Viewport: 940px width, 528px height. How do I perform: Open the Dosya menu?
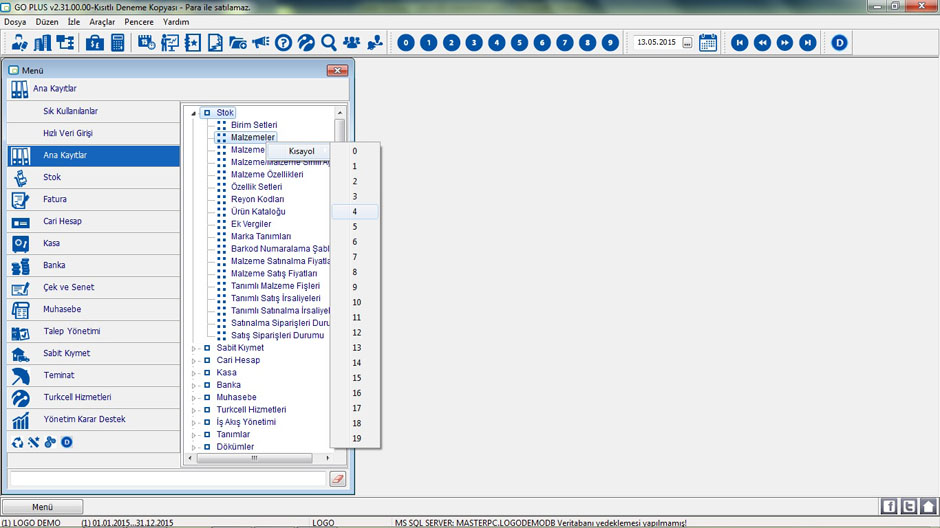click(15, 22)
